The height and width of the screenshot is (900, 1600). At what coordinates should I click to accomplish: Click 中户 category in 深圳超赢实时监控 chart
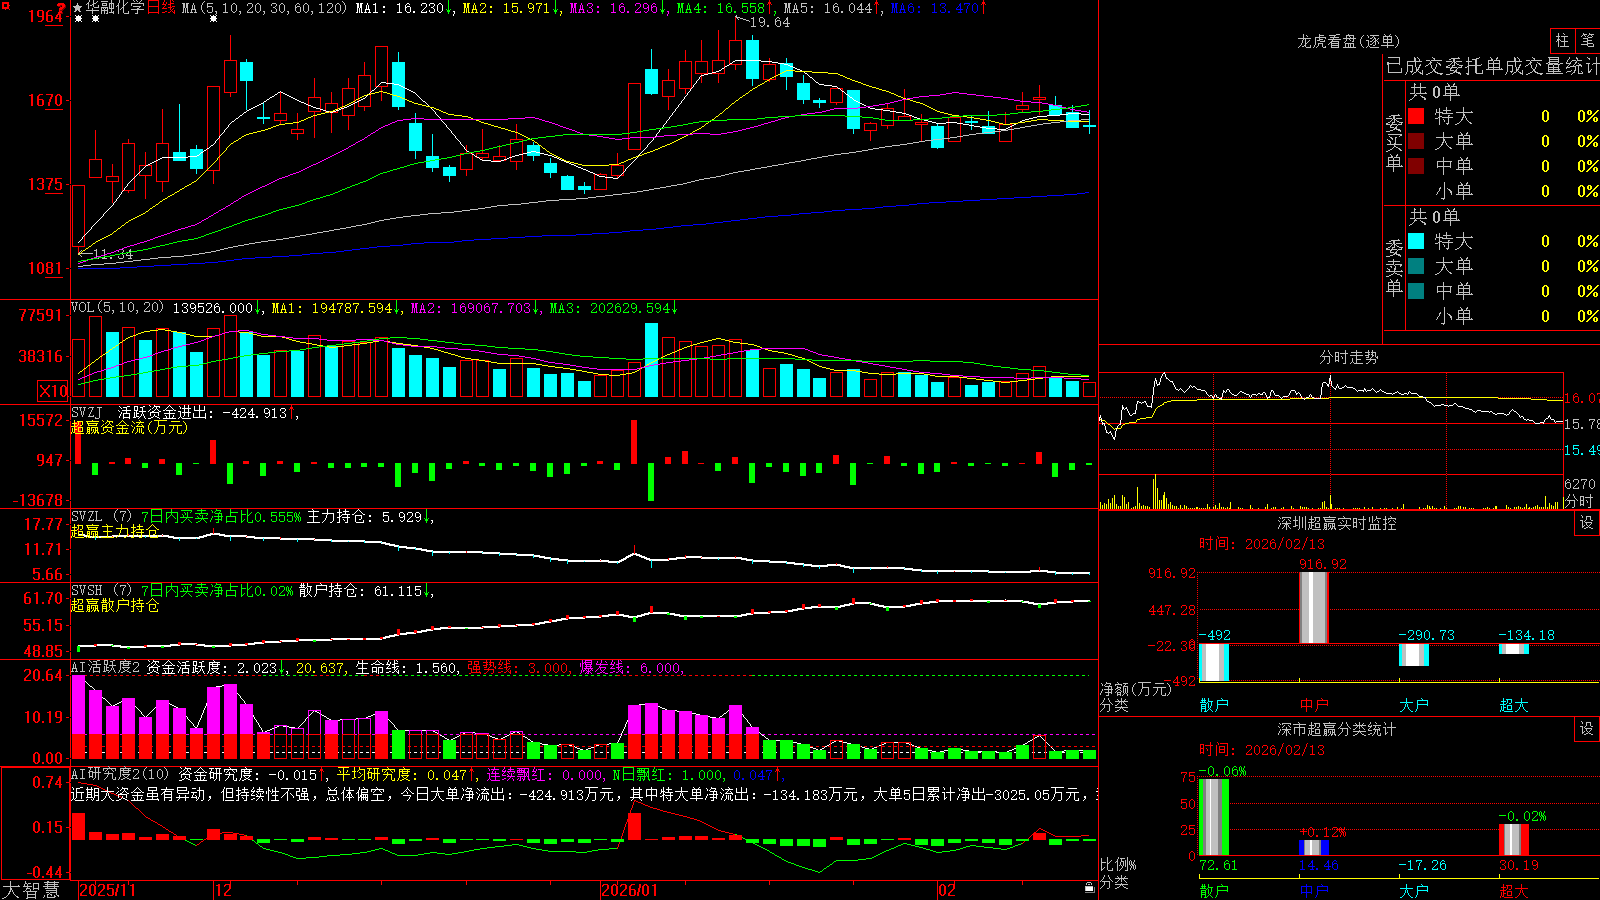tap(1314, 705)
